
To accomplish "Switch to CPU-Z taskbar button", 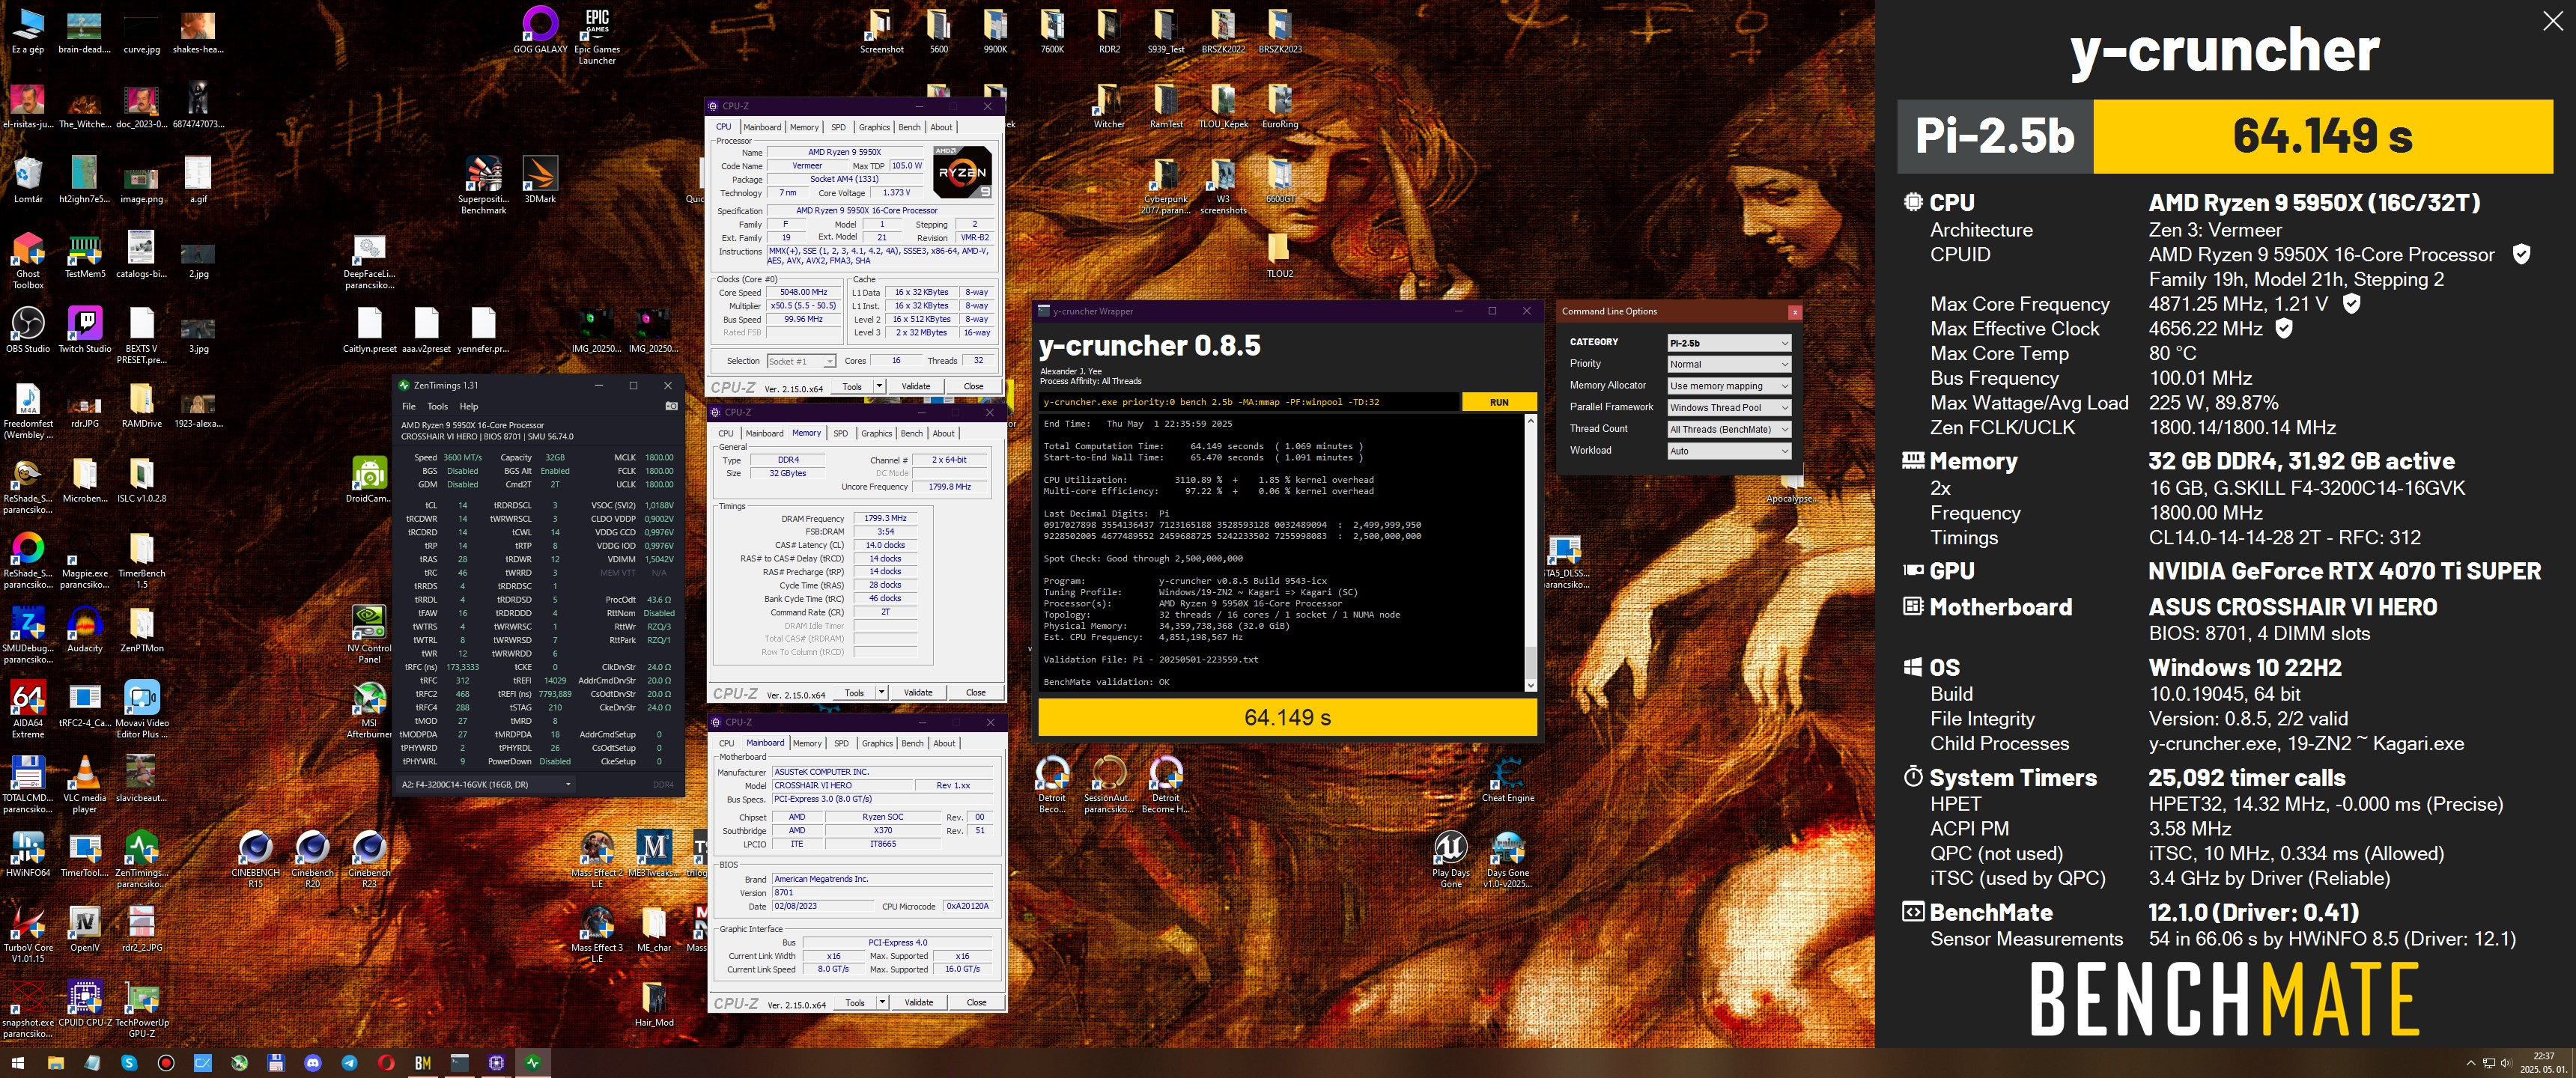I will coord(496,1063).
